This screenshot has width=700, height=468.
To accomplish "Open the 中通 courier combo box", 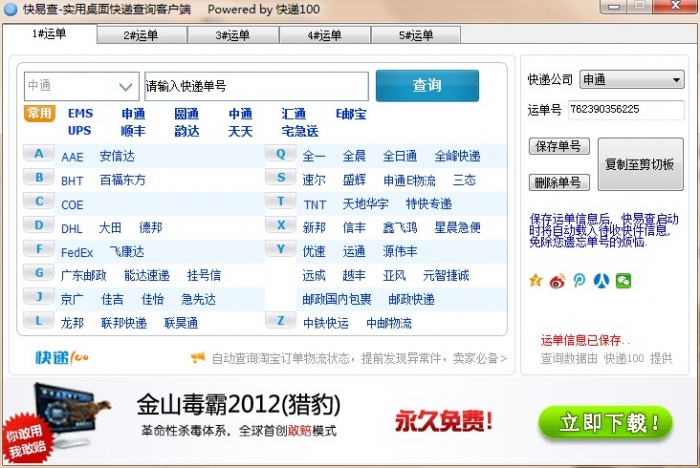I will click(x=82, y=86).
